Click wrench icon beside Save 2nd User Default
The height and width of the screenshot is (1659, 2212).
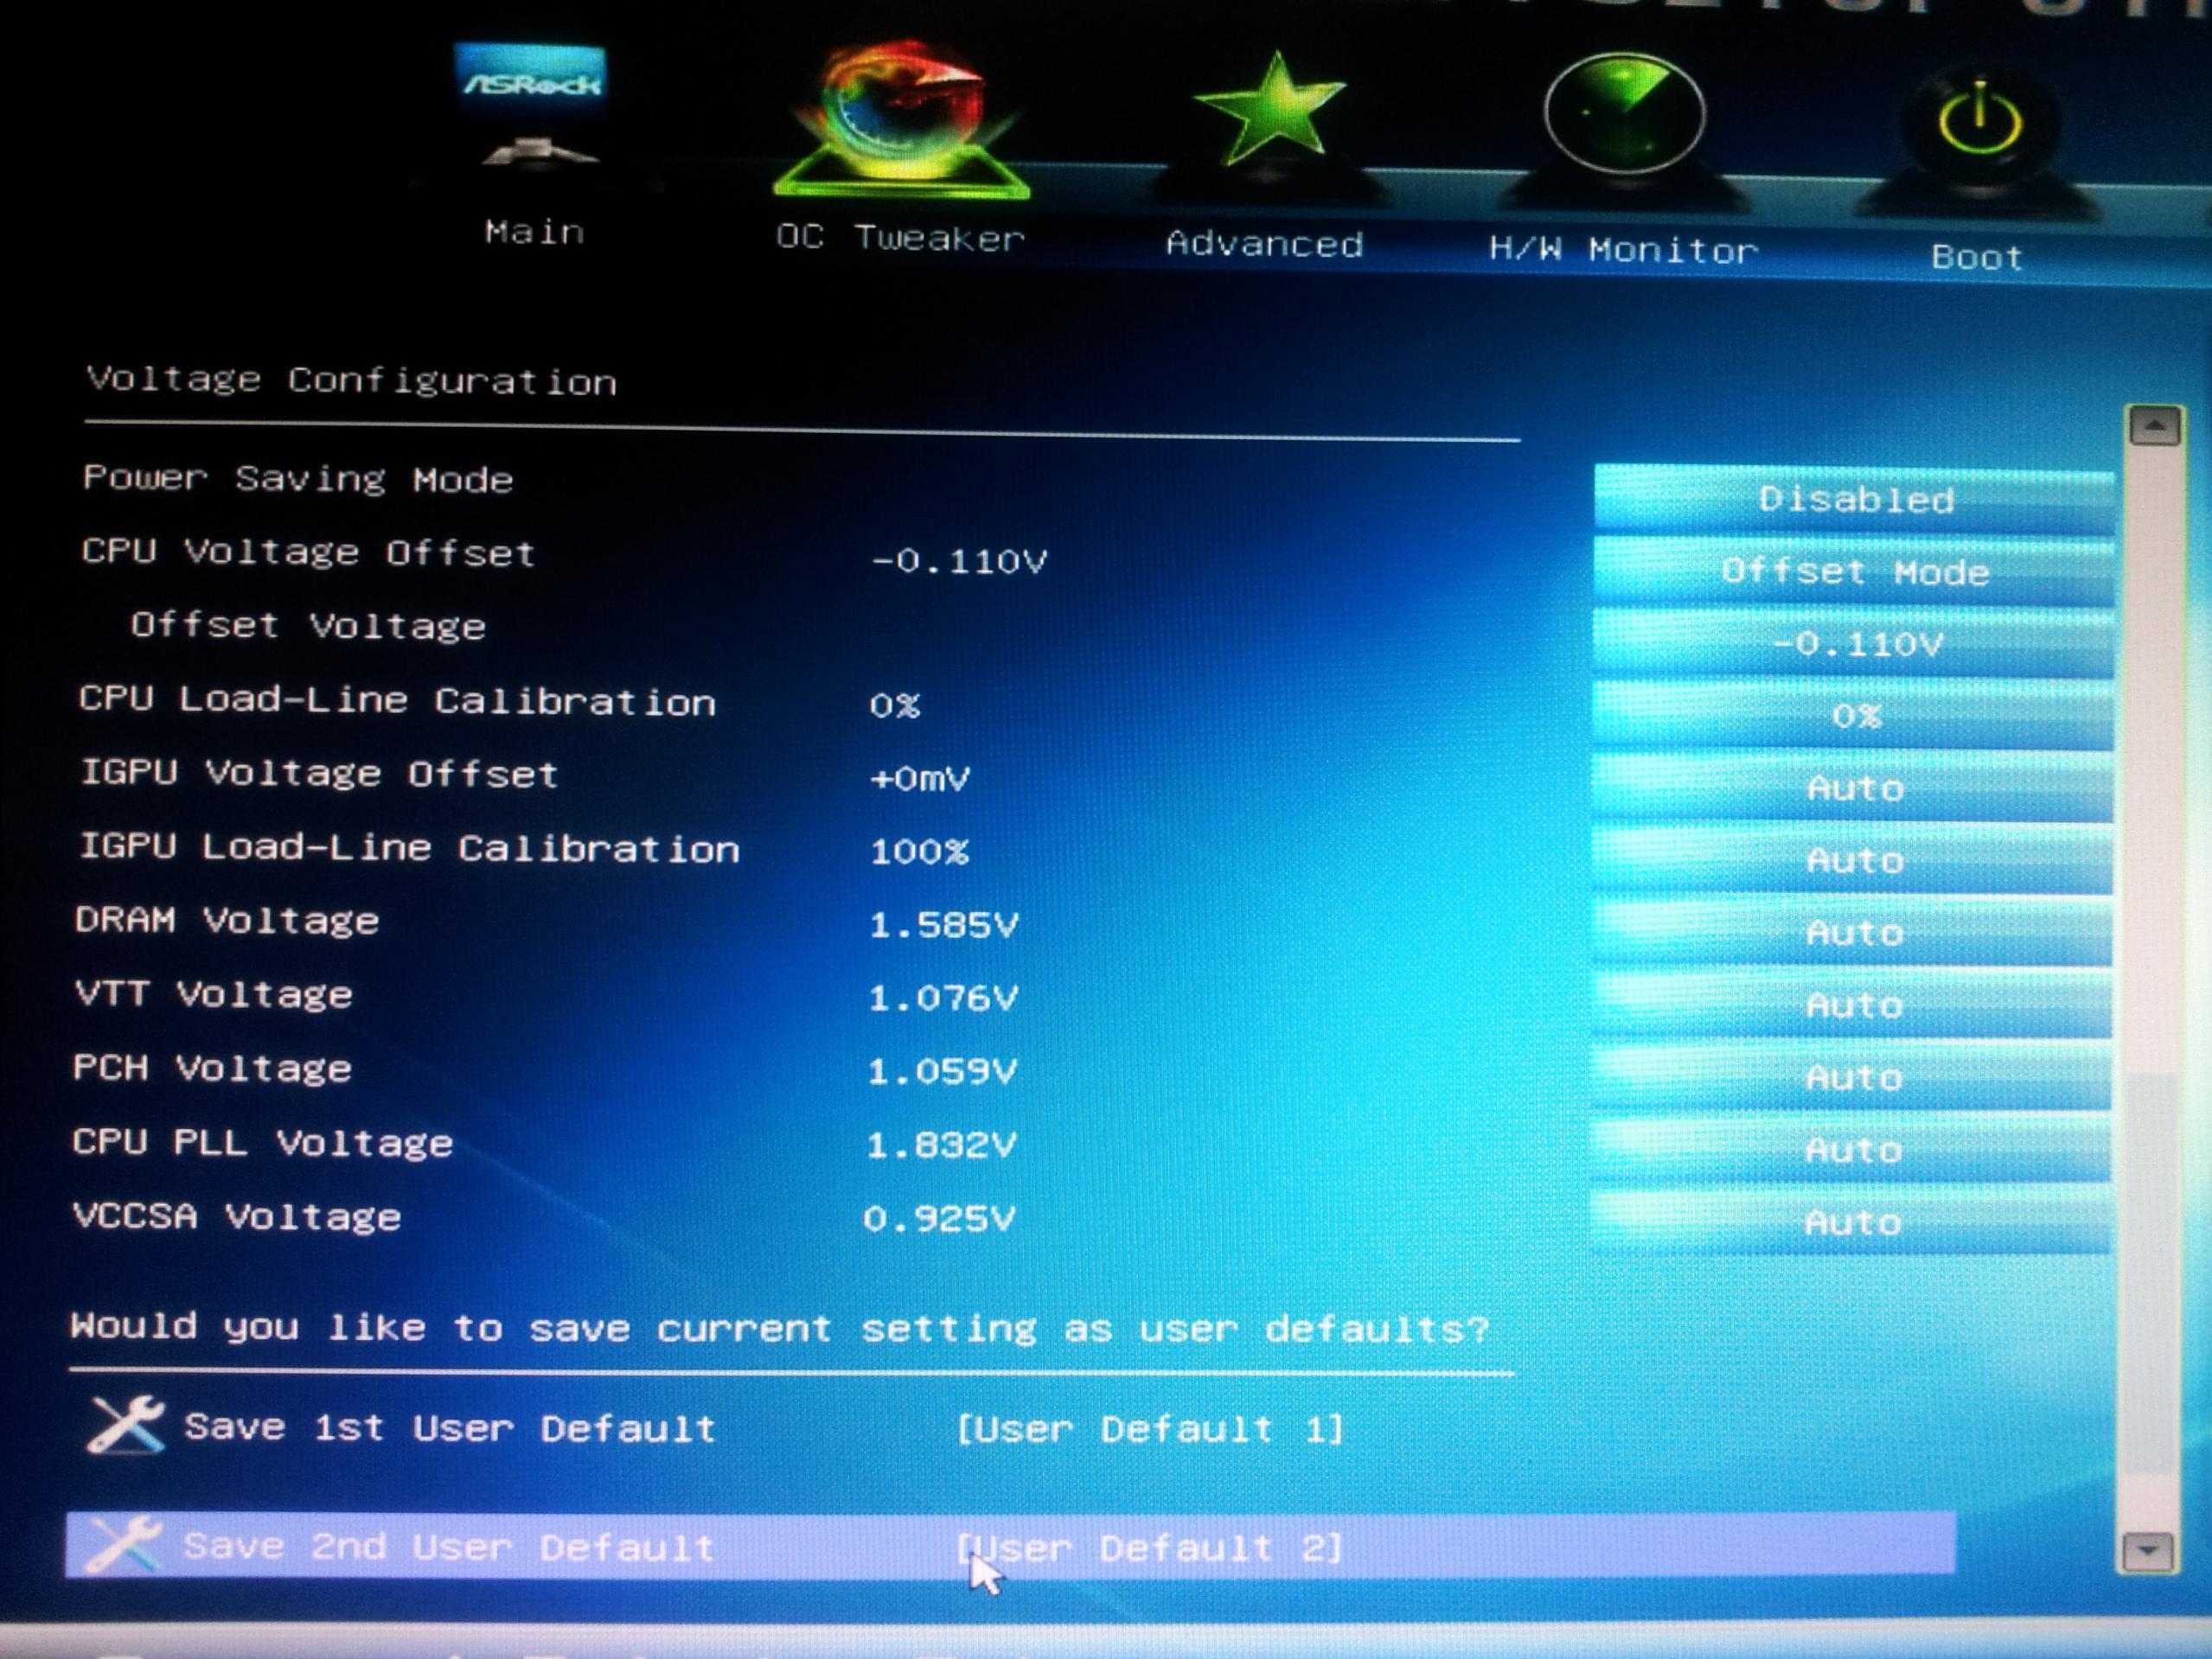[x=123, y=1544]
